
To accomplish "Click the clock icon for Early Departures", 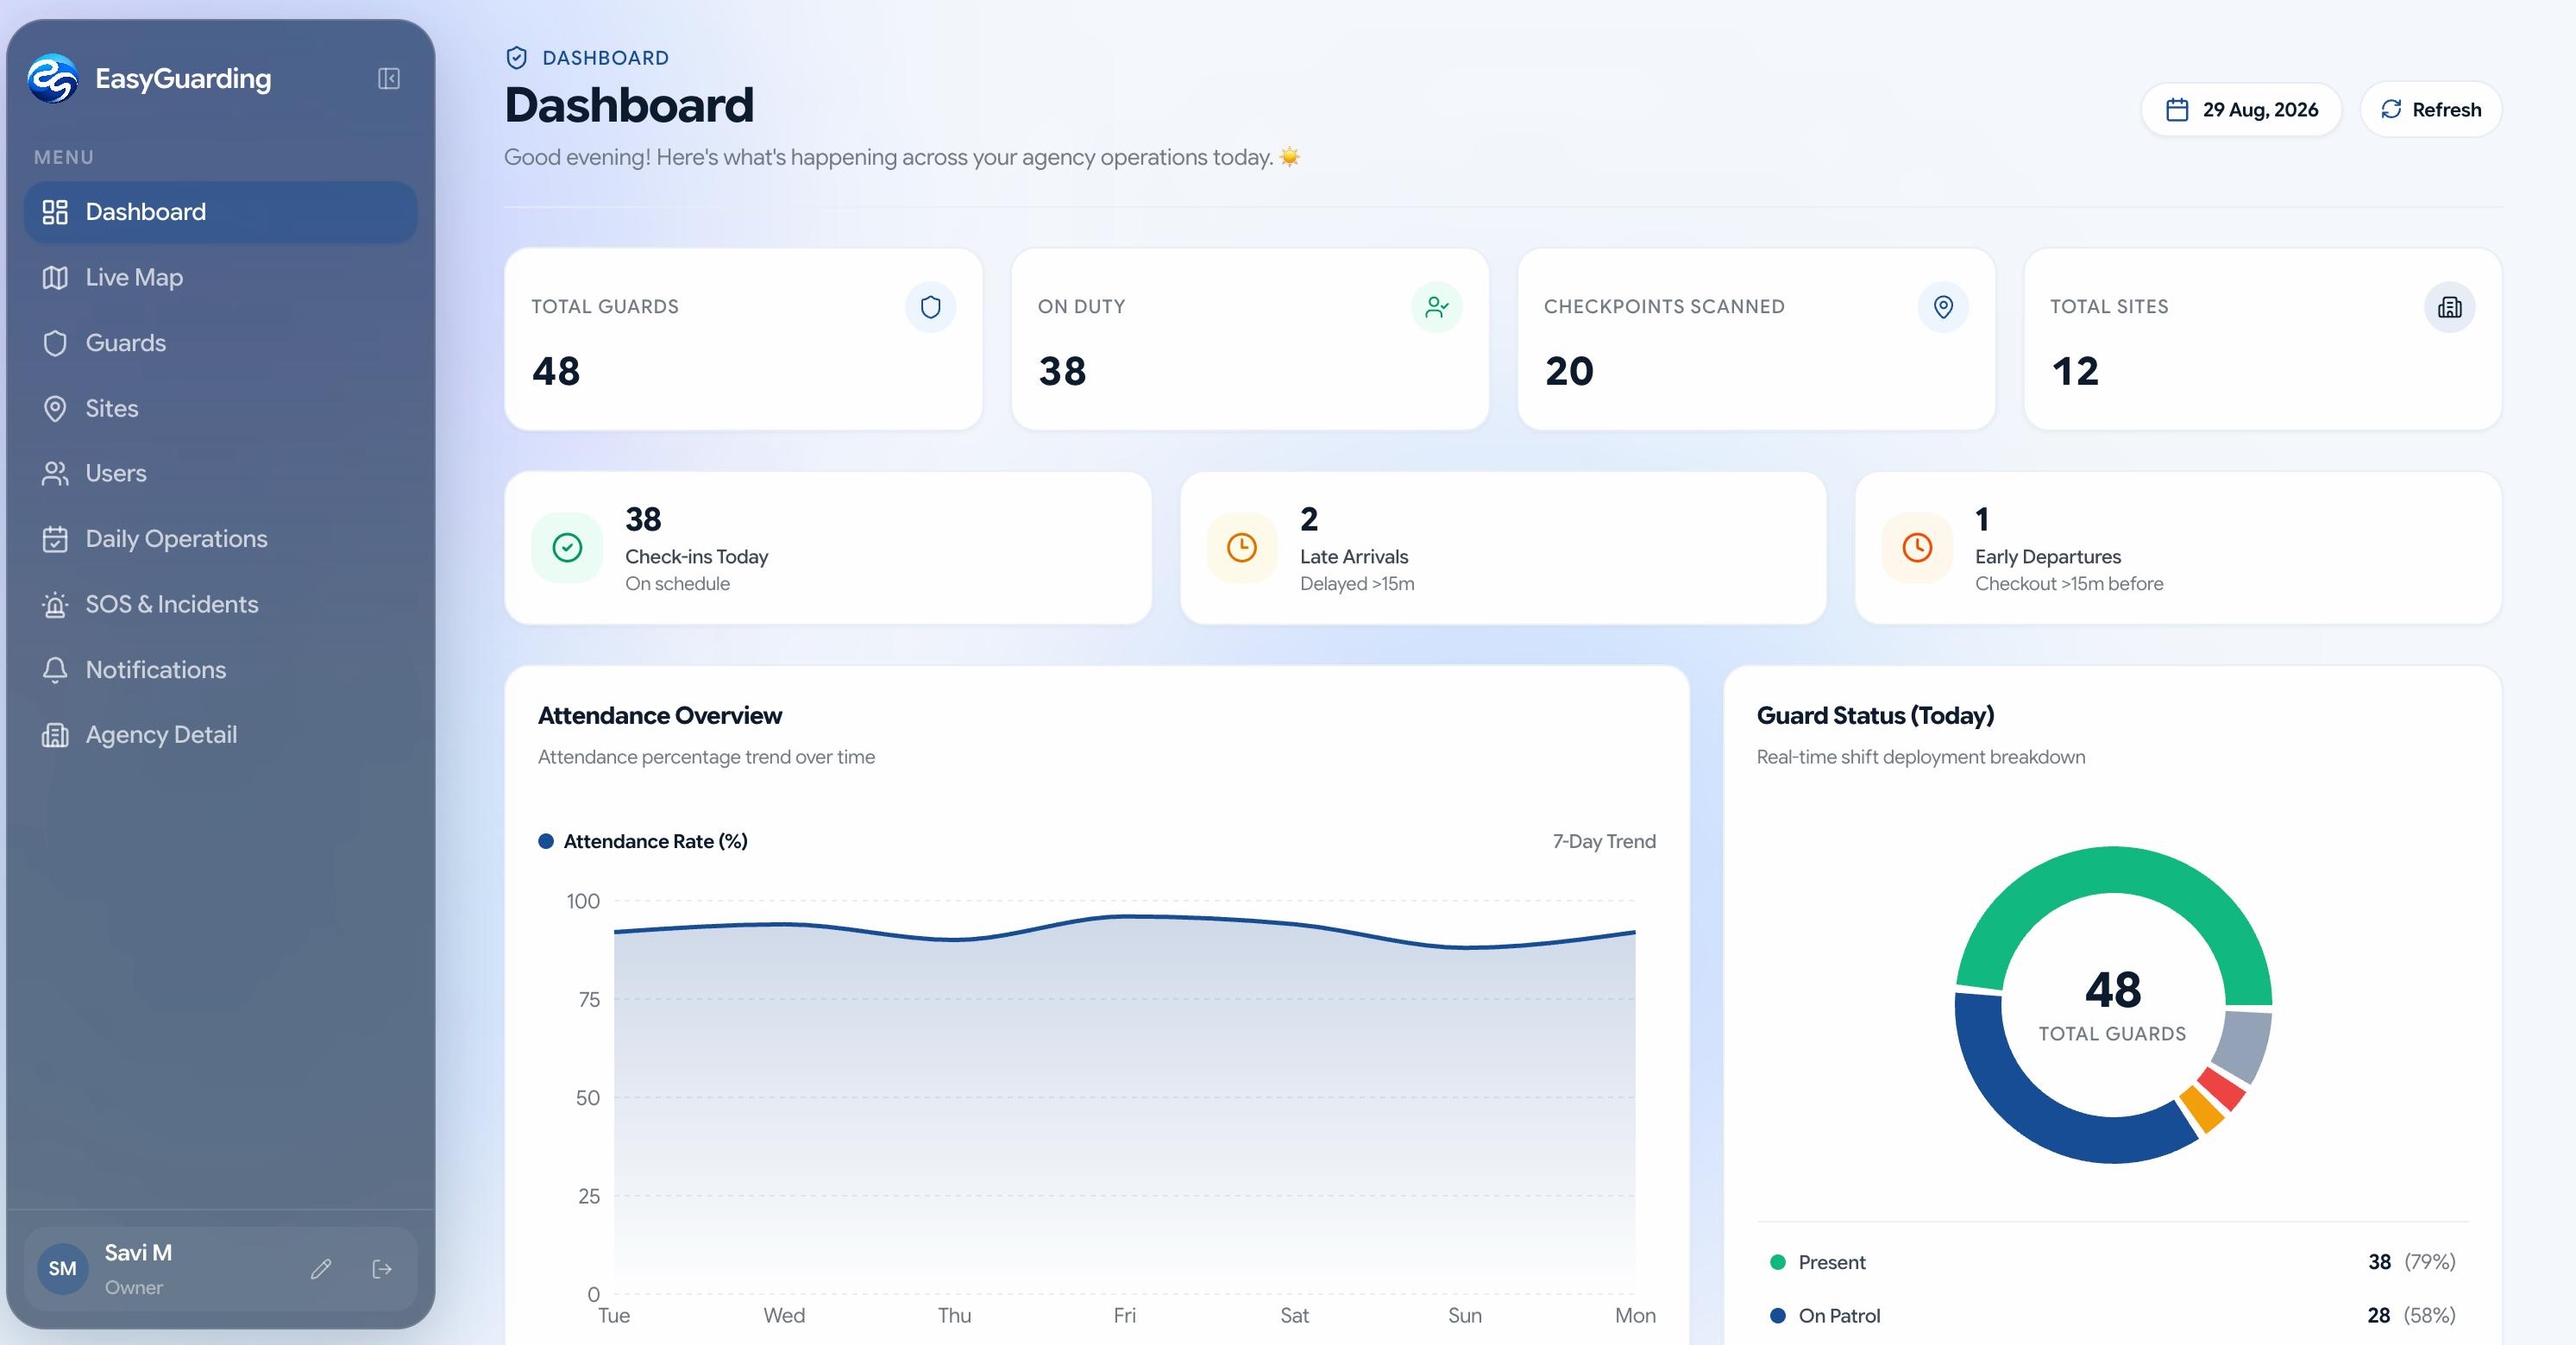I will (x=1917, y=548).
